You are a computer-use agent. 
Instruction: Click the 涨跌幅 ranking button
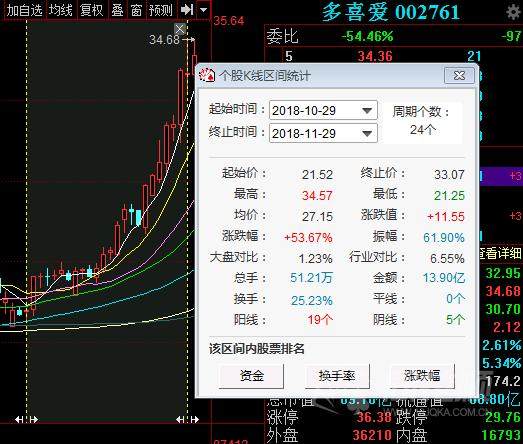pyautogui.click(x=422, y=376)
